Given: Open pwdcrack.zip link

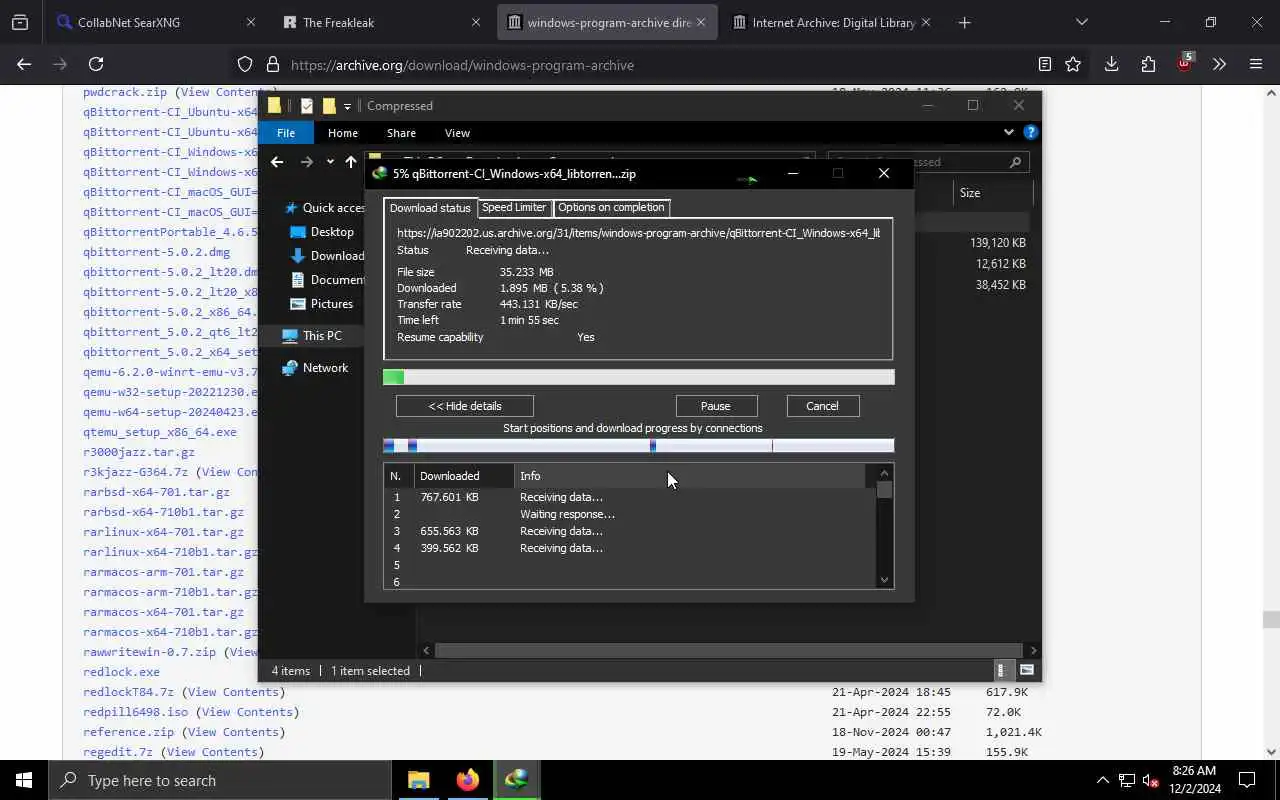Looking at the screenshot, I should point(125,92).
